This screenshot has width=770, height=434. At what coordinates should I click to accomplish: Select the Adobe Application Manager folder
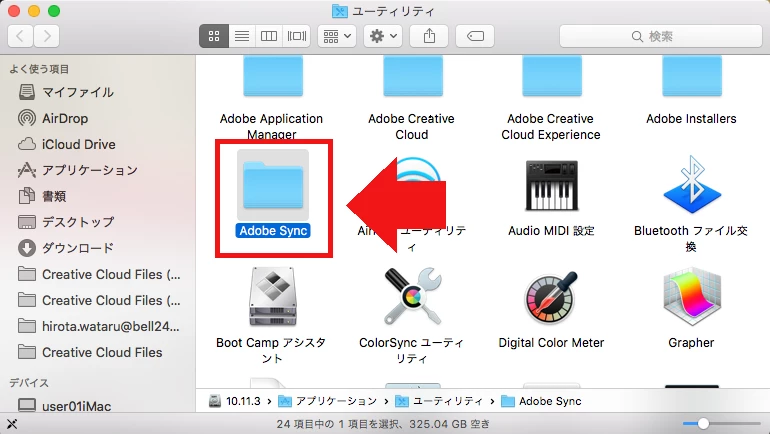coord(273,76)
